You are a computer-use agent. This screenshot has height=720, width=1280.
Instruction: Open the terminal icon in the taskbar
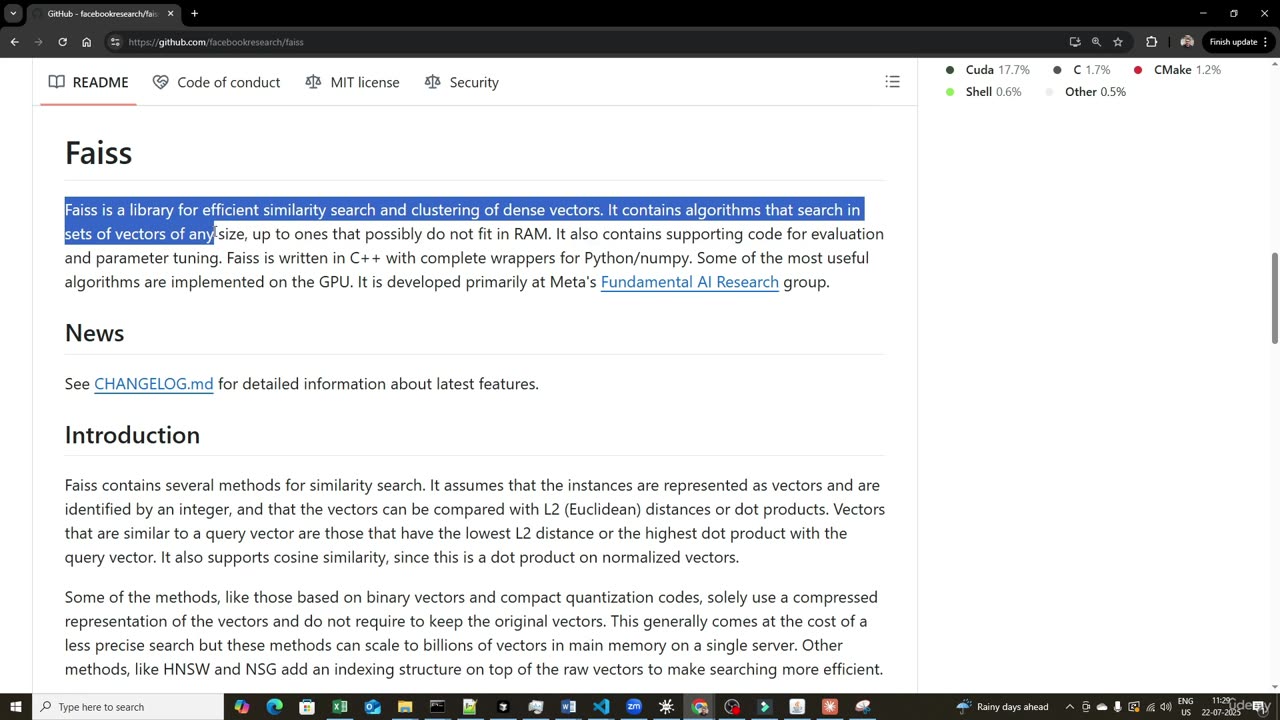click(437, 707)
